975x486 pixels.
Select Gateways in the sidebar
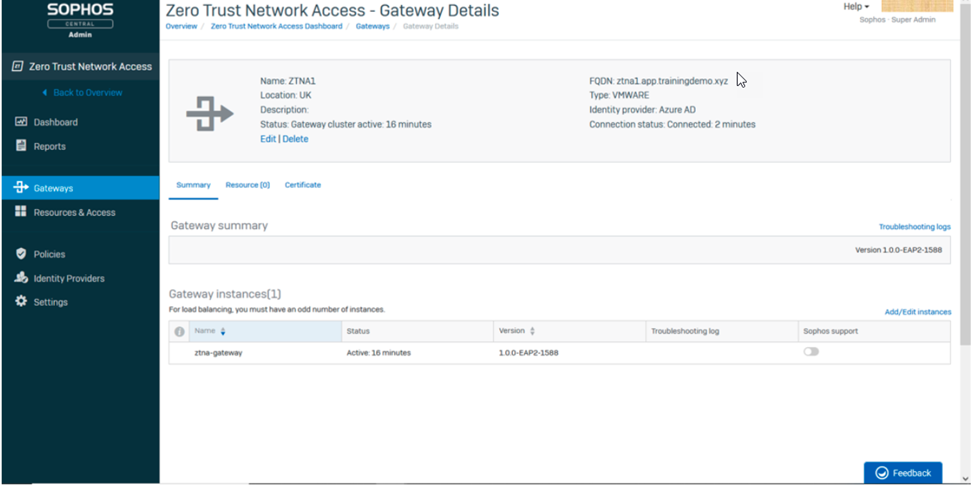click(x=81, y=188)
